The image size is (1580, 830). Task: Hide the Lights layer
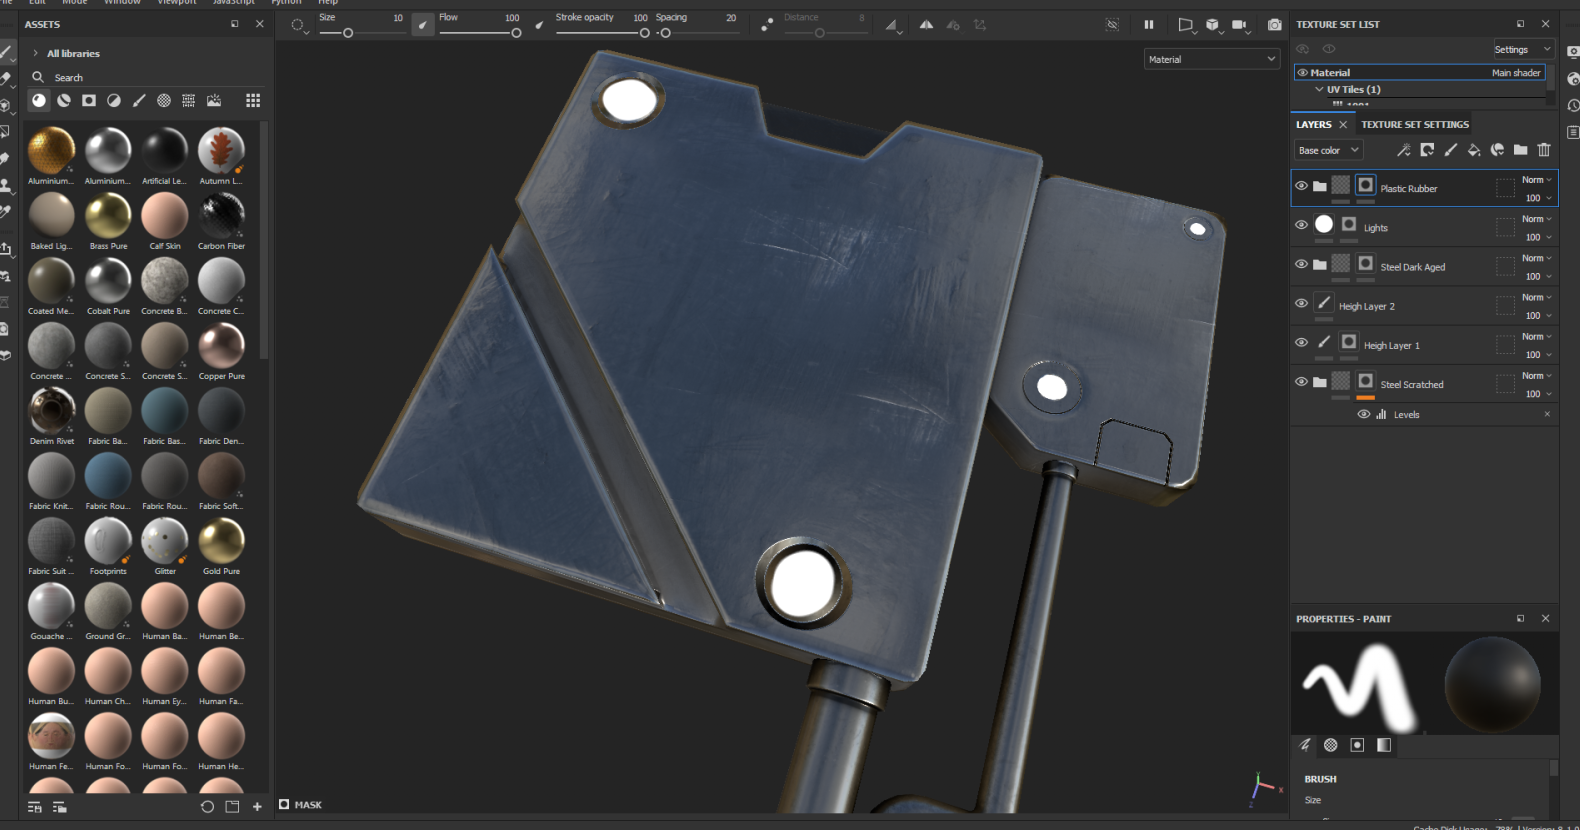point(1301,225)
